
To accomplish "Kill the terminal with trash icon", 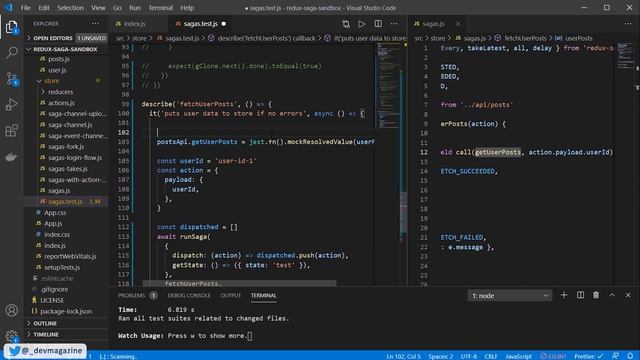I will 596,295.
